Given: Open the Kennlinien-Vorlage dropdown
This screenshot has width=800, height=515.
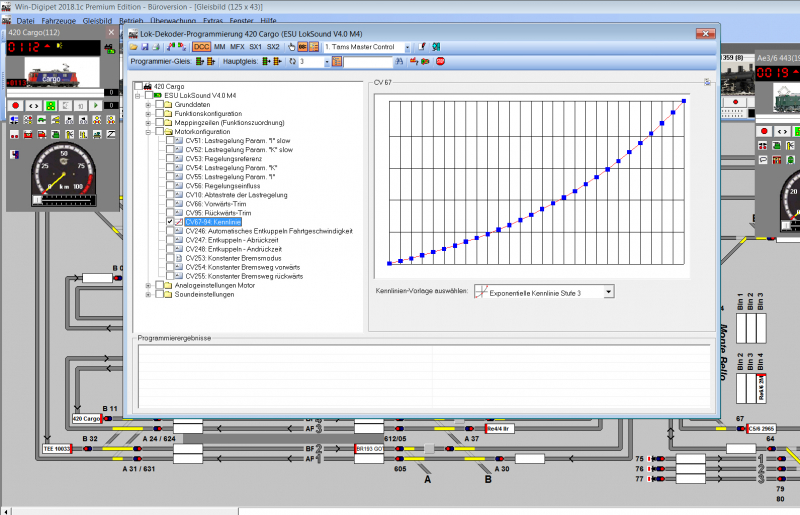Looking at the screenshot, I should click(x=608, y=291).
